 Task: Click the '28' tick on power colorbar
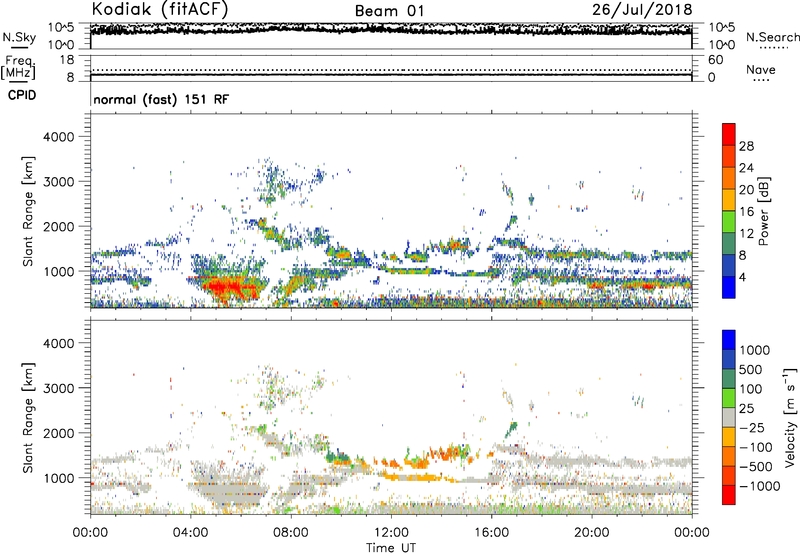click(x=746, y=146)
